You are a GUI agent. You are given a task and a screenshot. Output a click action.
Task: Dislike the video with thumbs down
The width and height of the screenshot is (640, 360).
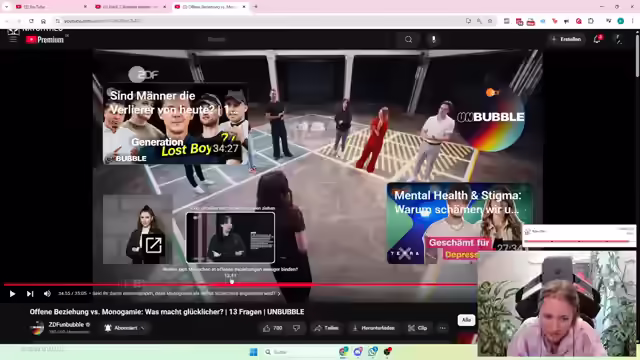click(297, 328)
